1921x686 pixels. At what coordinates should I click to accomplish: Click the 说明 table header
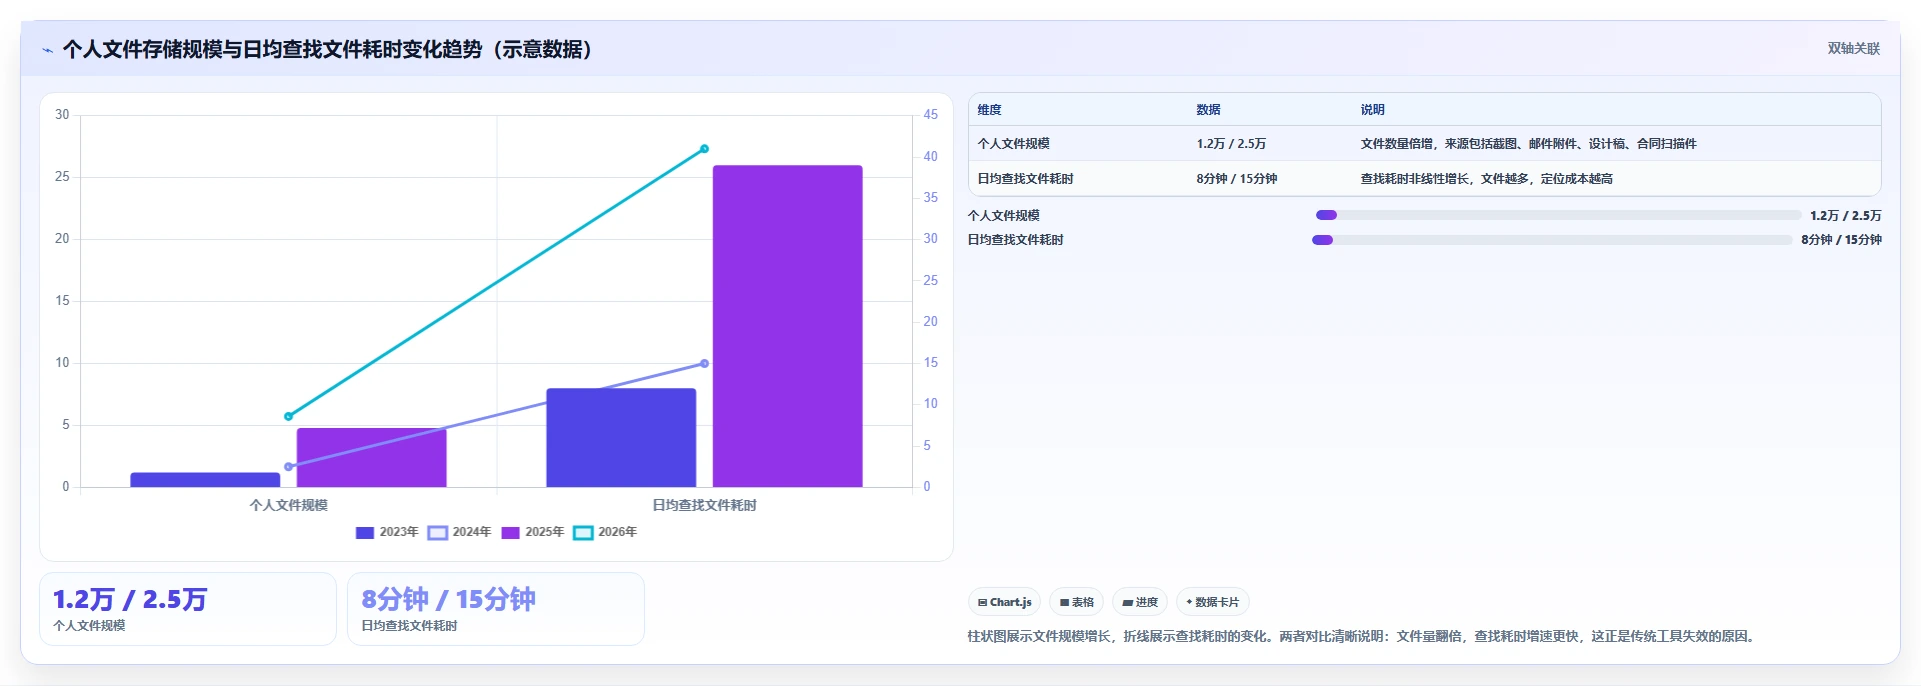click(1373, 110)
